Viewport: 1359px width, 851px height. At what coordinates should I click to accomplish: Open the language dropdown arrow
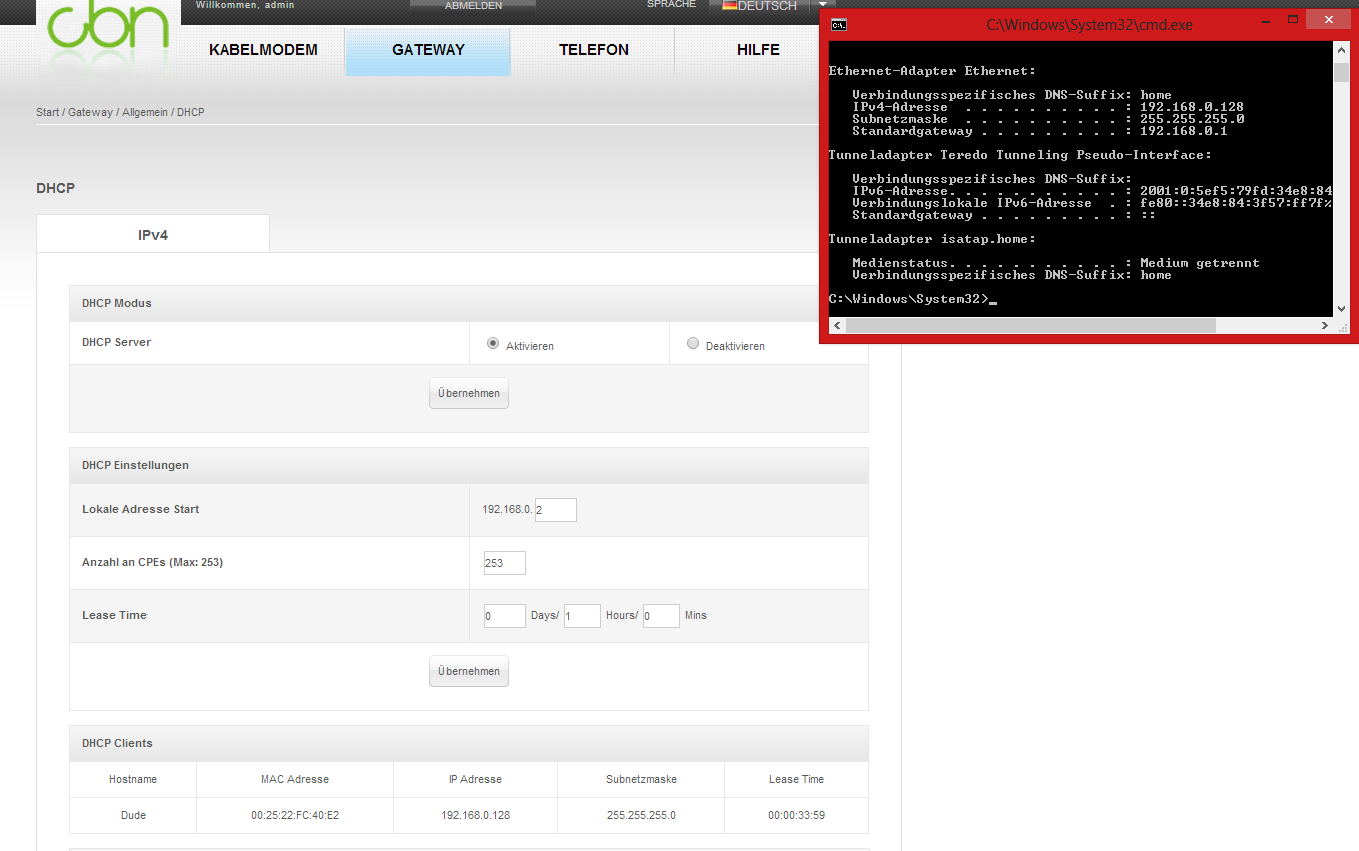pos(822,5)
